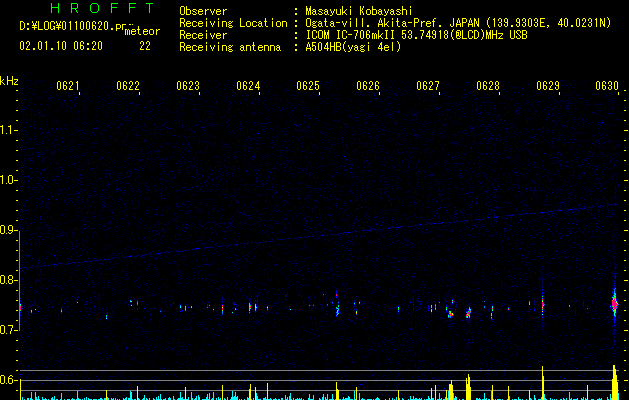Click the HROFFT program title
The image size is (629, 400).
102,8
